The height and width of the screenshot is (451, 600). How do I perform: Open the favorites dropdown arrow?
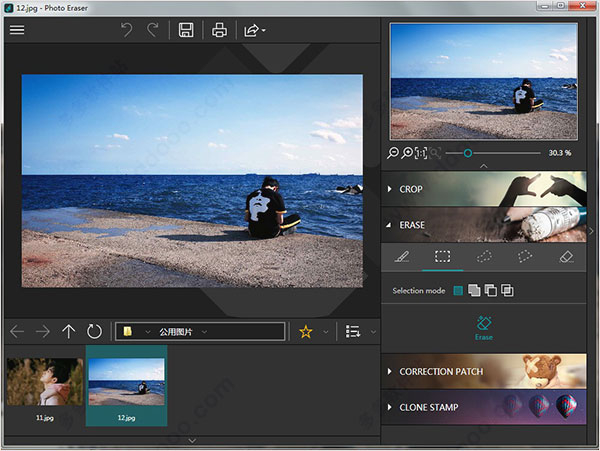[326, 332]
